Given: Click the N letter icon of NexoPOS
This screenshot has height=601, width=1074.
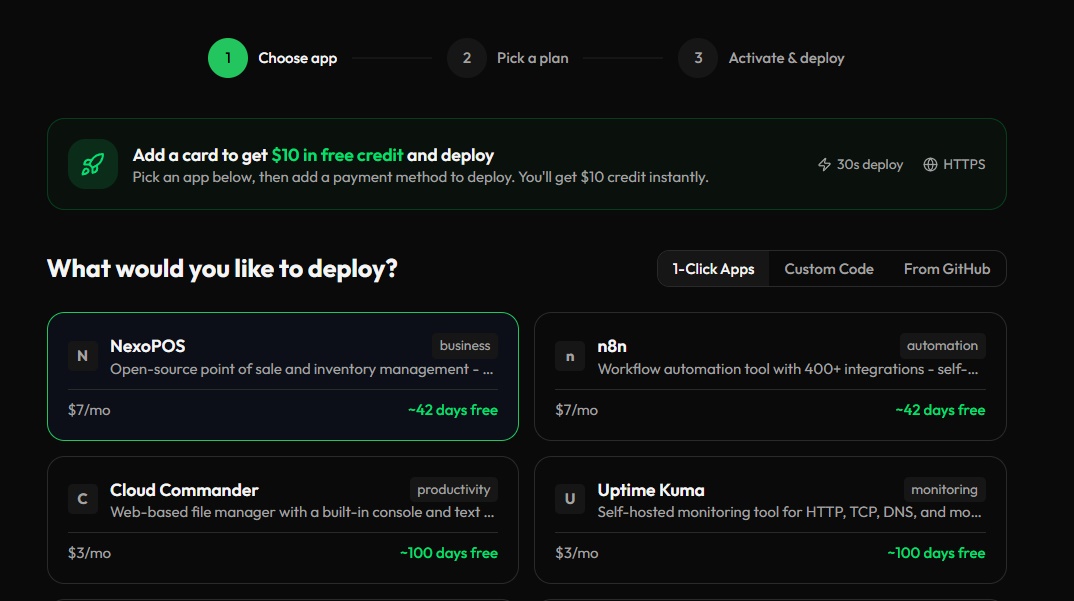Looking at the screenshot, I should 82,356.
